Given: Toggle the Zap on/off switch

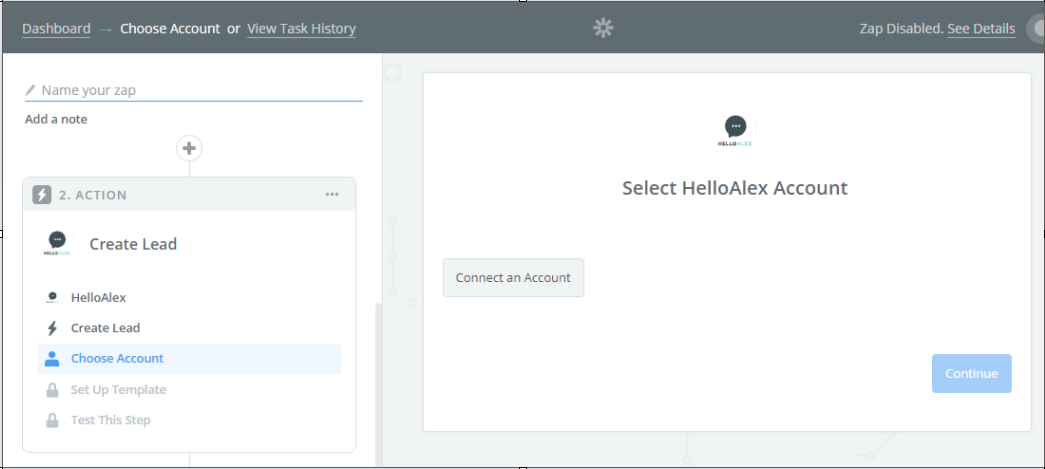Looking at the screenshot, I should (1036, 29).
